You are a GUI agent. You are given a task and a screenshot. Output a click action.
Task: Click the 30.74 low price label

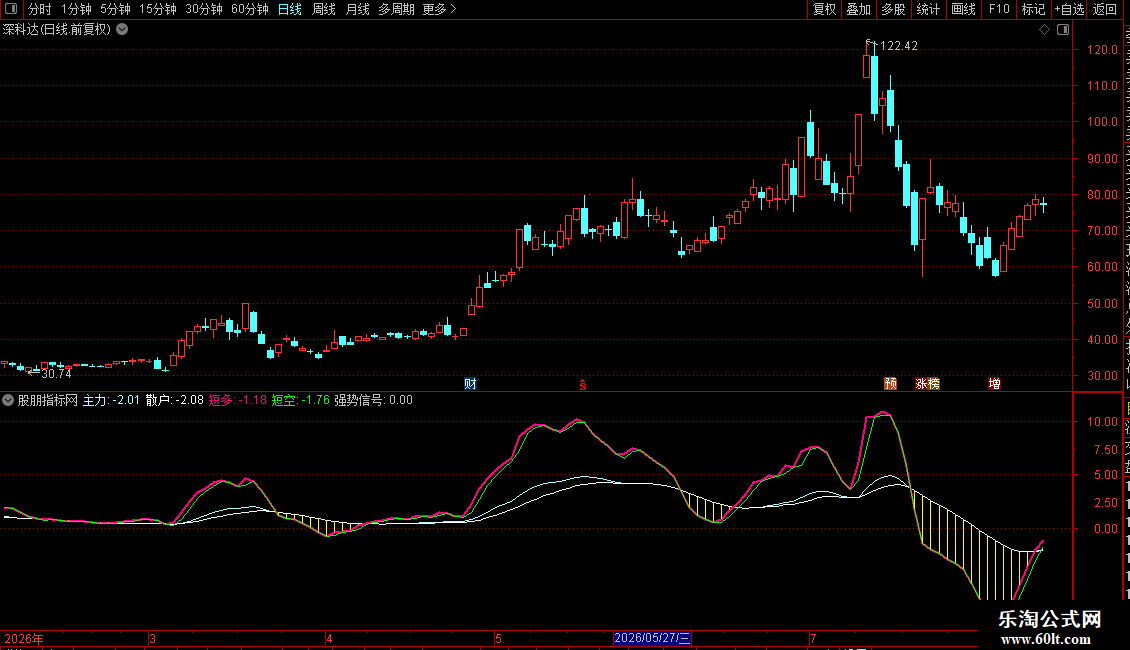coord(56,374)
